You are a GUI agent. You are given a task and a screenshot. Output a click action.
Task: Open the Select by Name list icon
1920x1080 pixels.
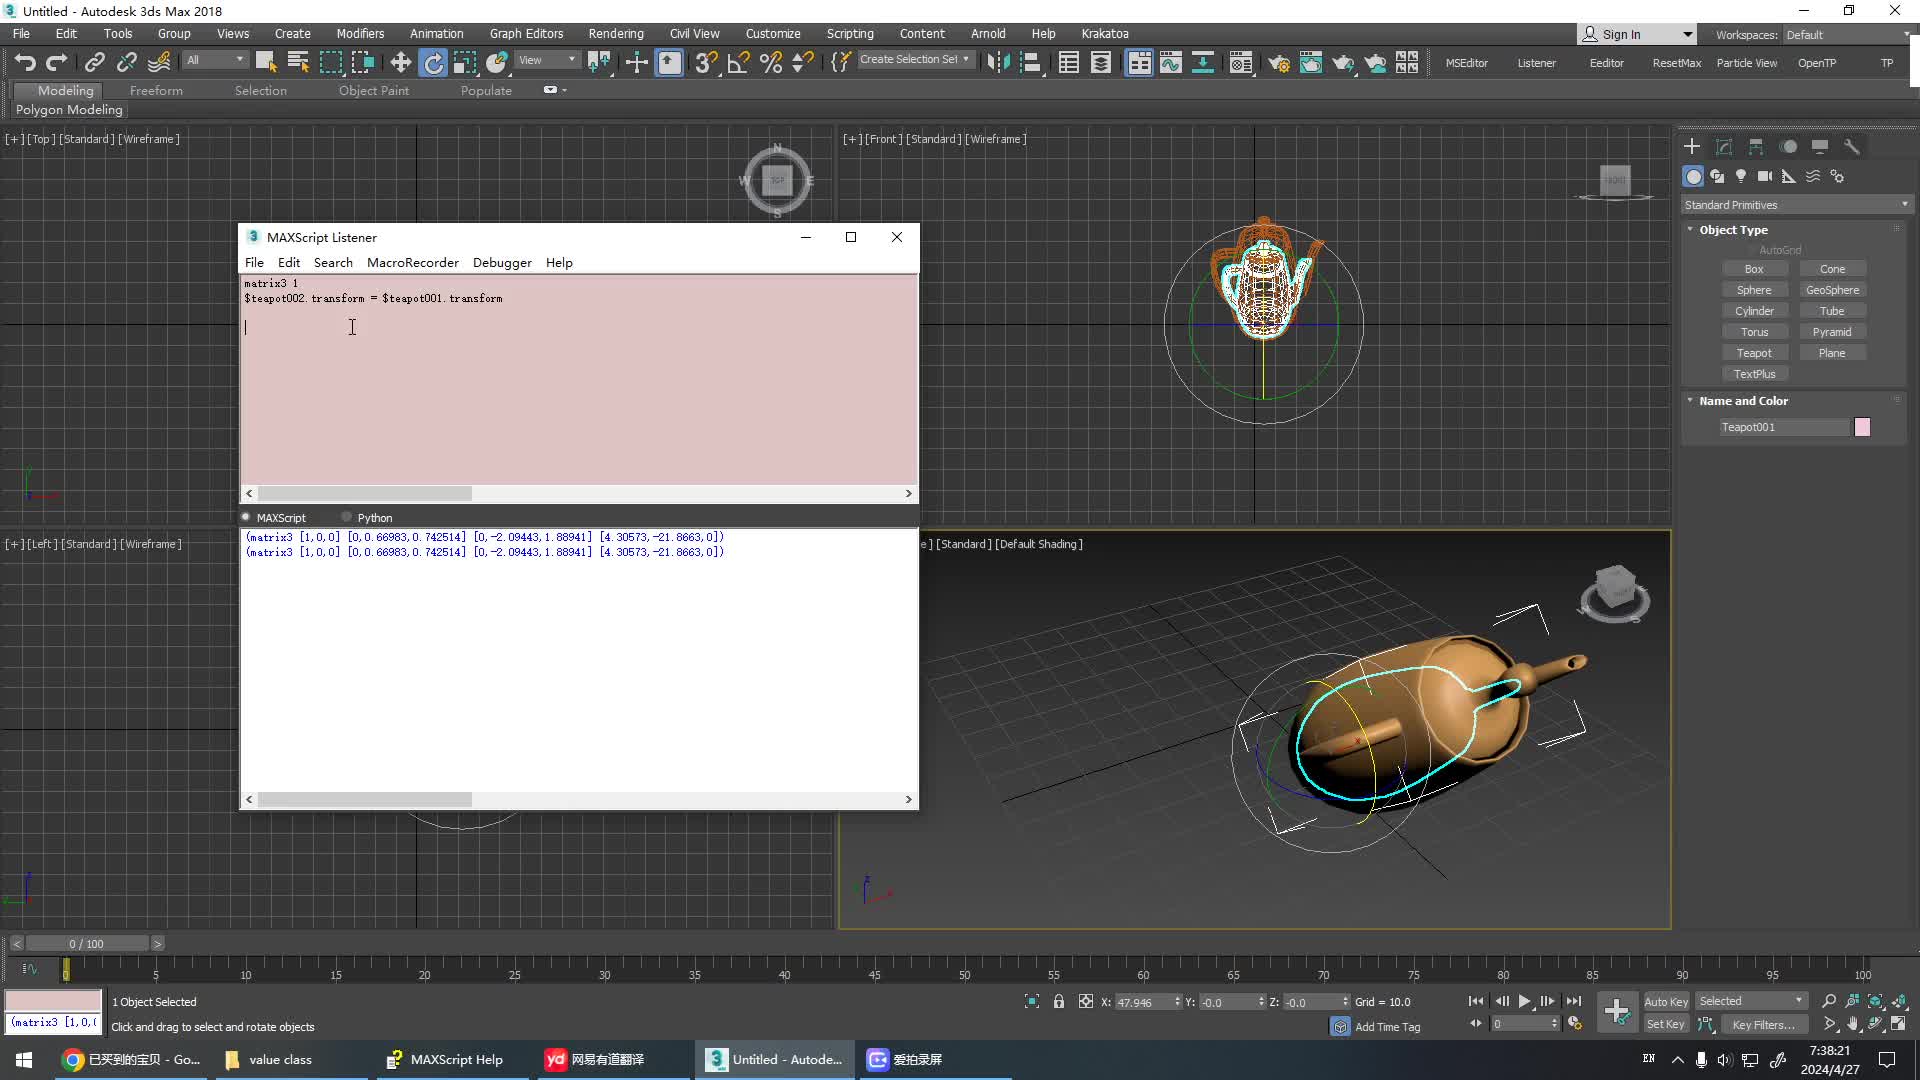coord(298,63)
